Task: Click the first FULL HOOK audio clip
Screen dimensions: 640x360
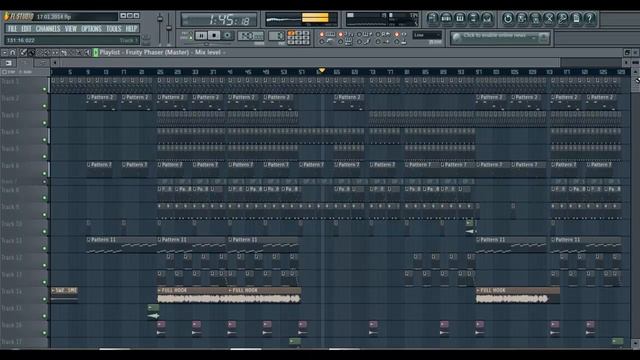Action: tap(193, 295)
